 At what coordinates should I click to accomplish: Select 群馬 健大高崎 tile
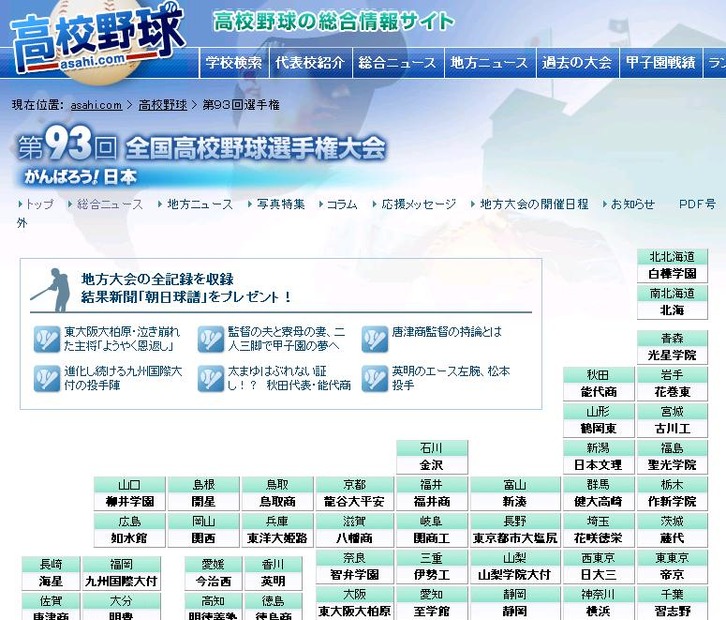(x=599, y=494)
